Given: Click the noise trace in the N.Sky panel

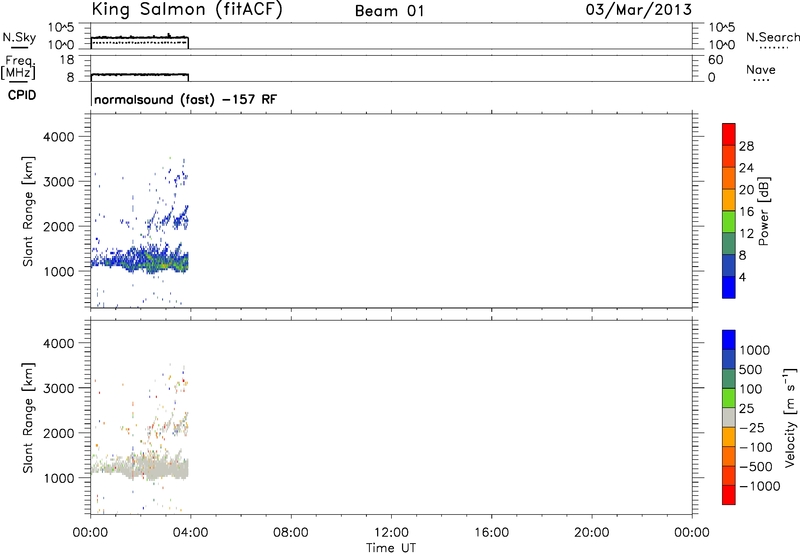Looking at the screenshot, I should (x=139, y=37).
